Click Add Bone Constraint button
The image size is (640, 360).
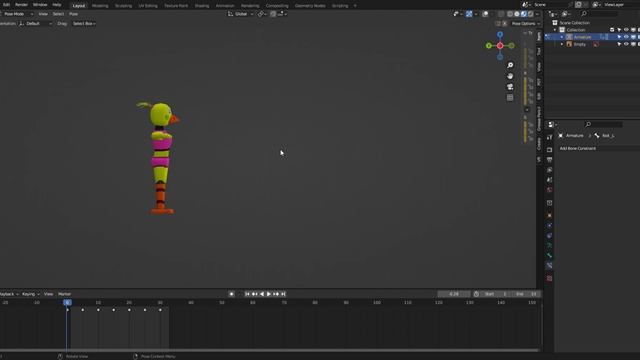[598, 149]
